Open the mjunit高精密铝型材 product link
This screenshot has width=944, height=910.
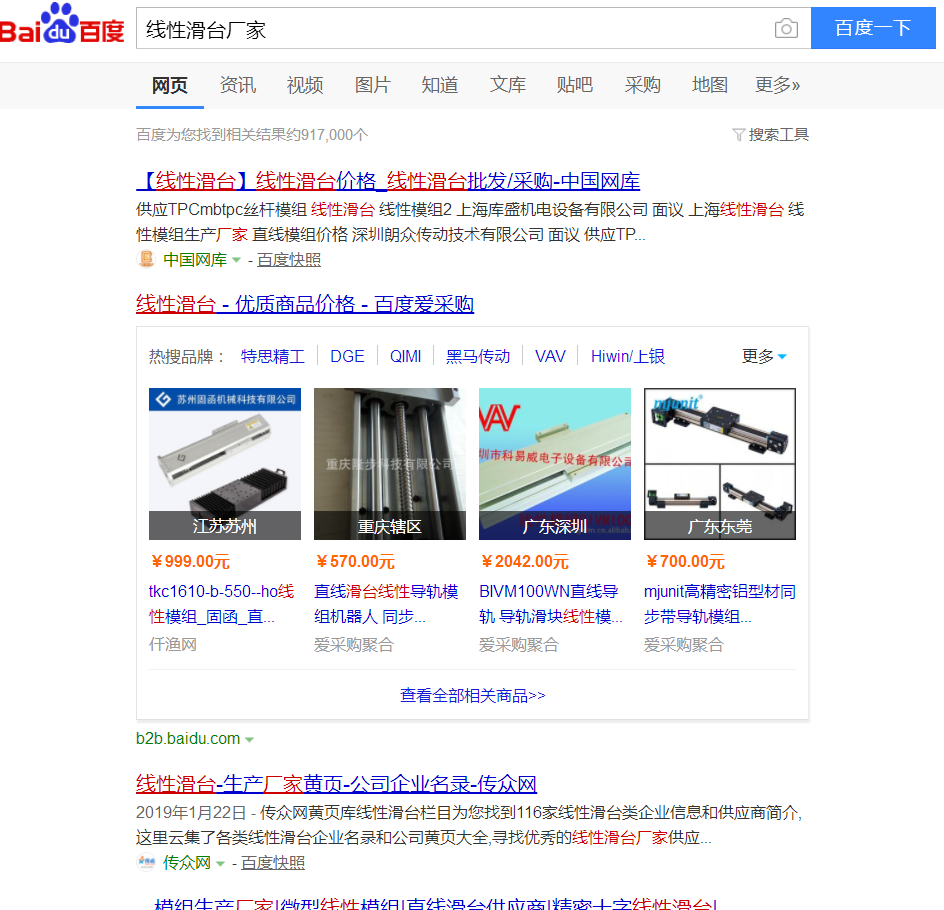click(x=720, y=604)
